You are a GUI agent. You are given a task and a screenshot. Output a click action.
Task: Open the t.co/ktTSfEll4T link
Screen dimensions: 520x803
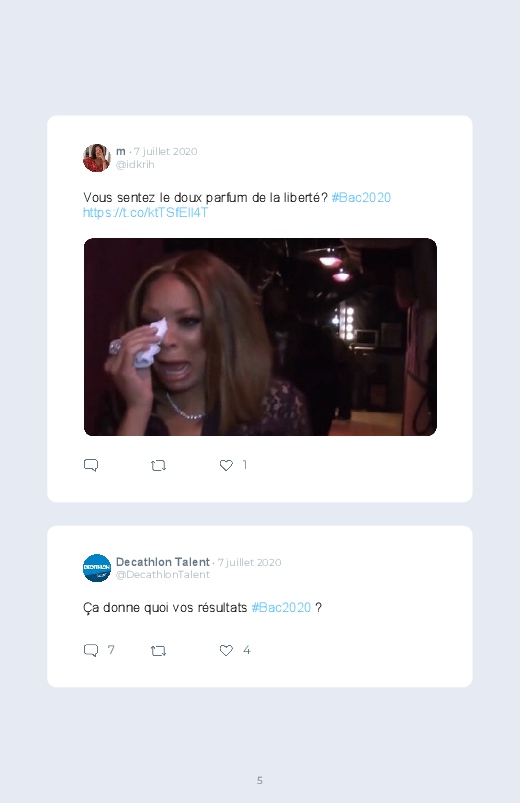point(145,213)
